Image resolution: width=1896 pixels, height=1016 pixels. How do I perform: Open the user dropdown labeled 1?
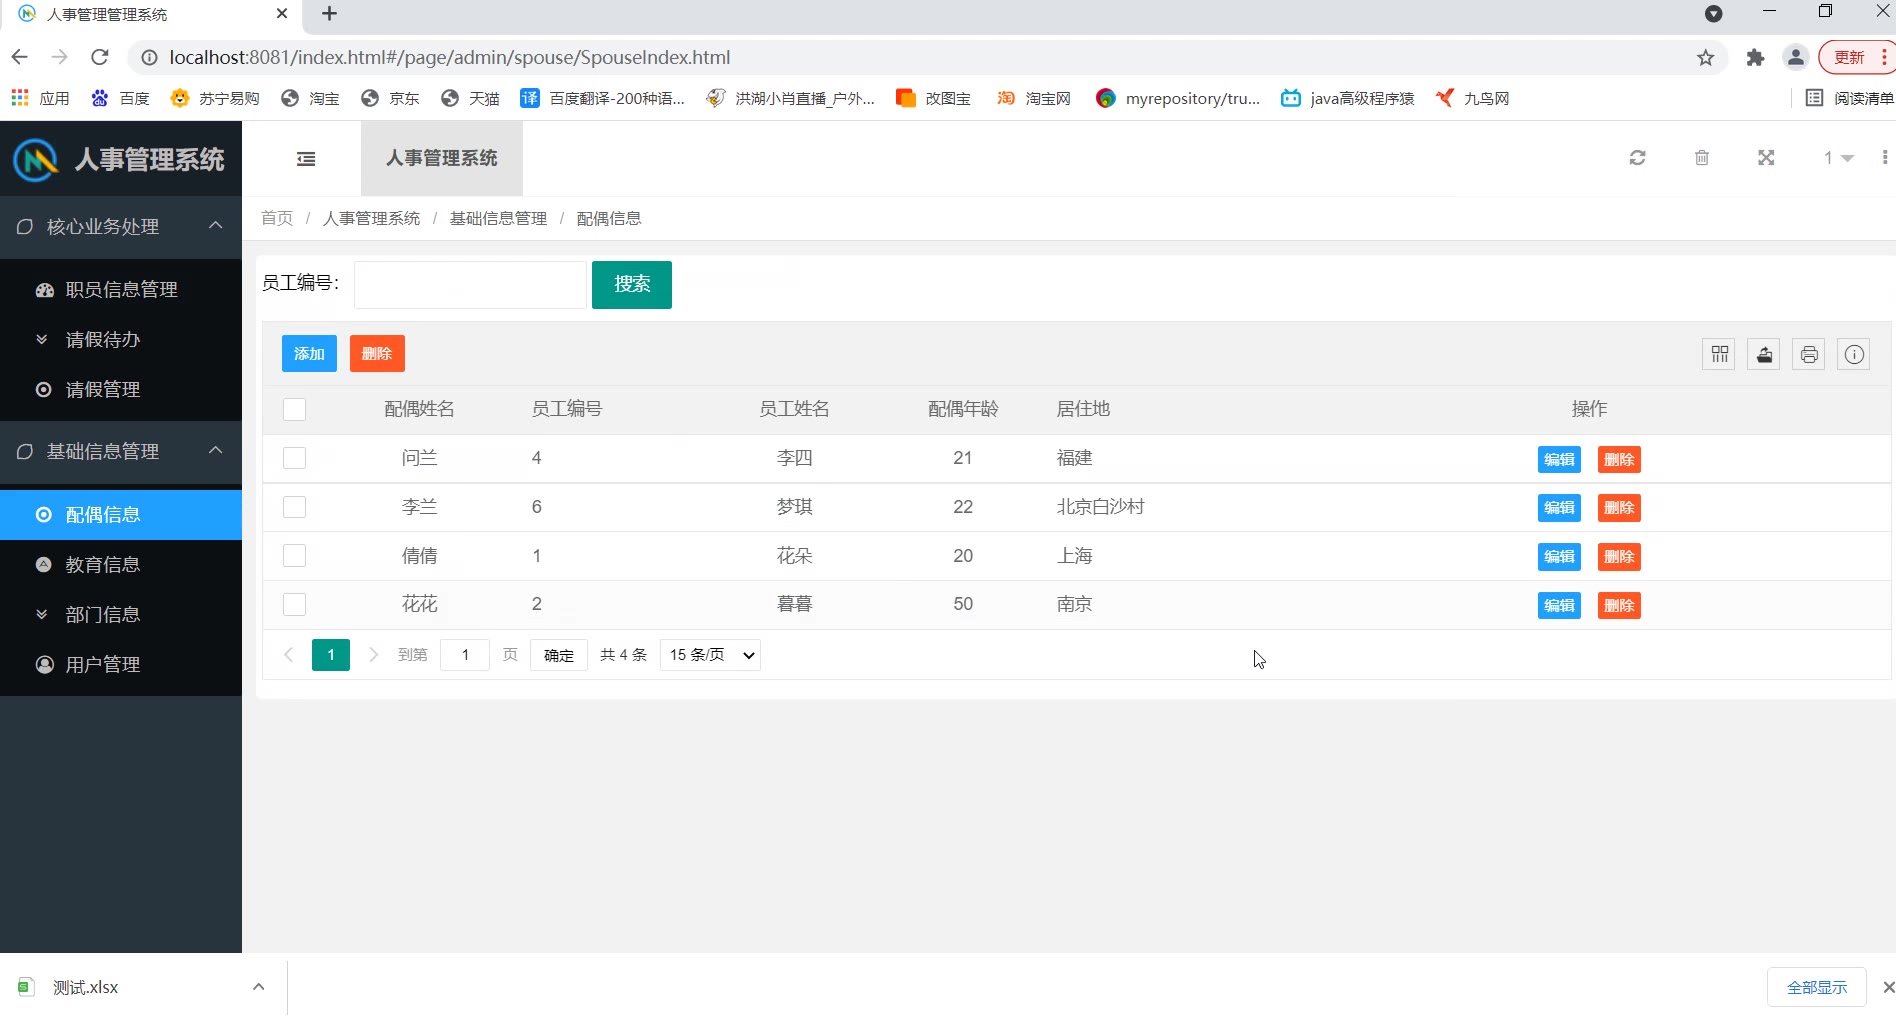tap(1838, 158)
